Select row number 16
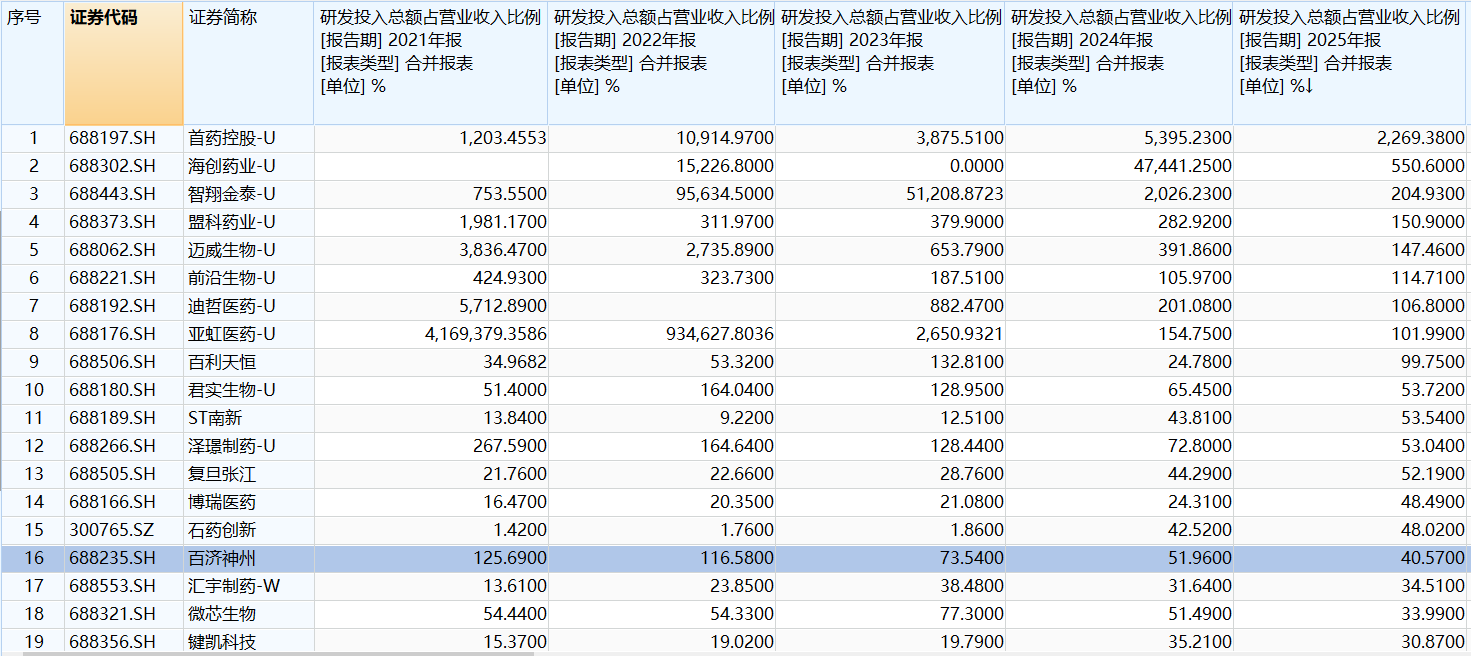Image resolution: width=1471 pixels, height=656 pixels. pyautogui.click(x=33, y=558)
